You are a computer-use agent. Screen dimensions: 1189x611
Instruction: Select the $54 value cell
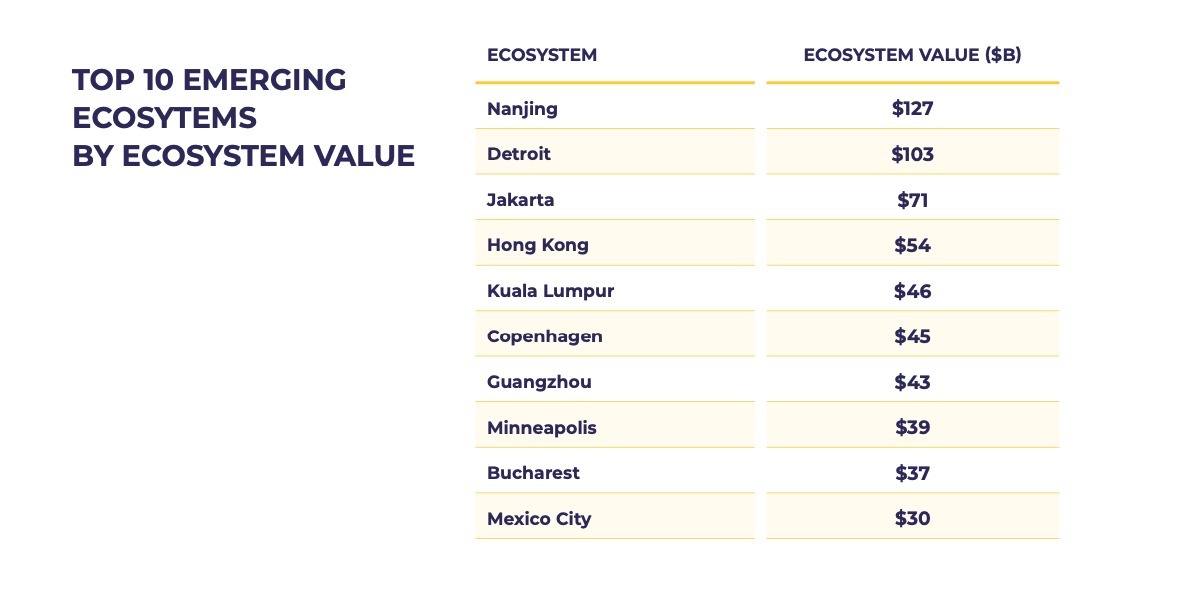912,245
